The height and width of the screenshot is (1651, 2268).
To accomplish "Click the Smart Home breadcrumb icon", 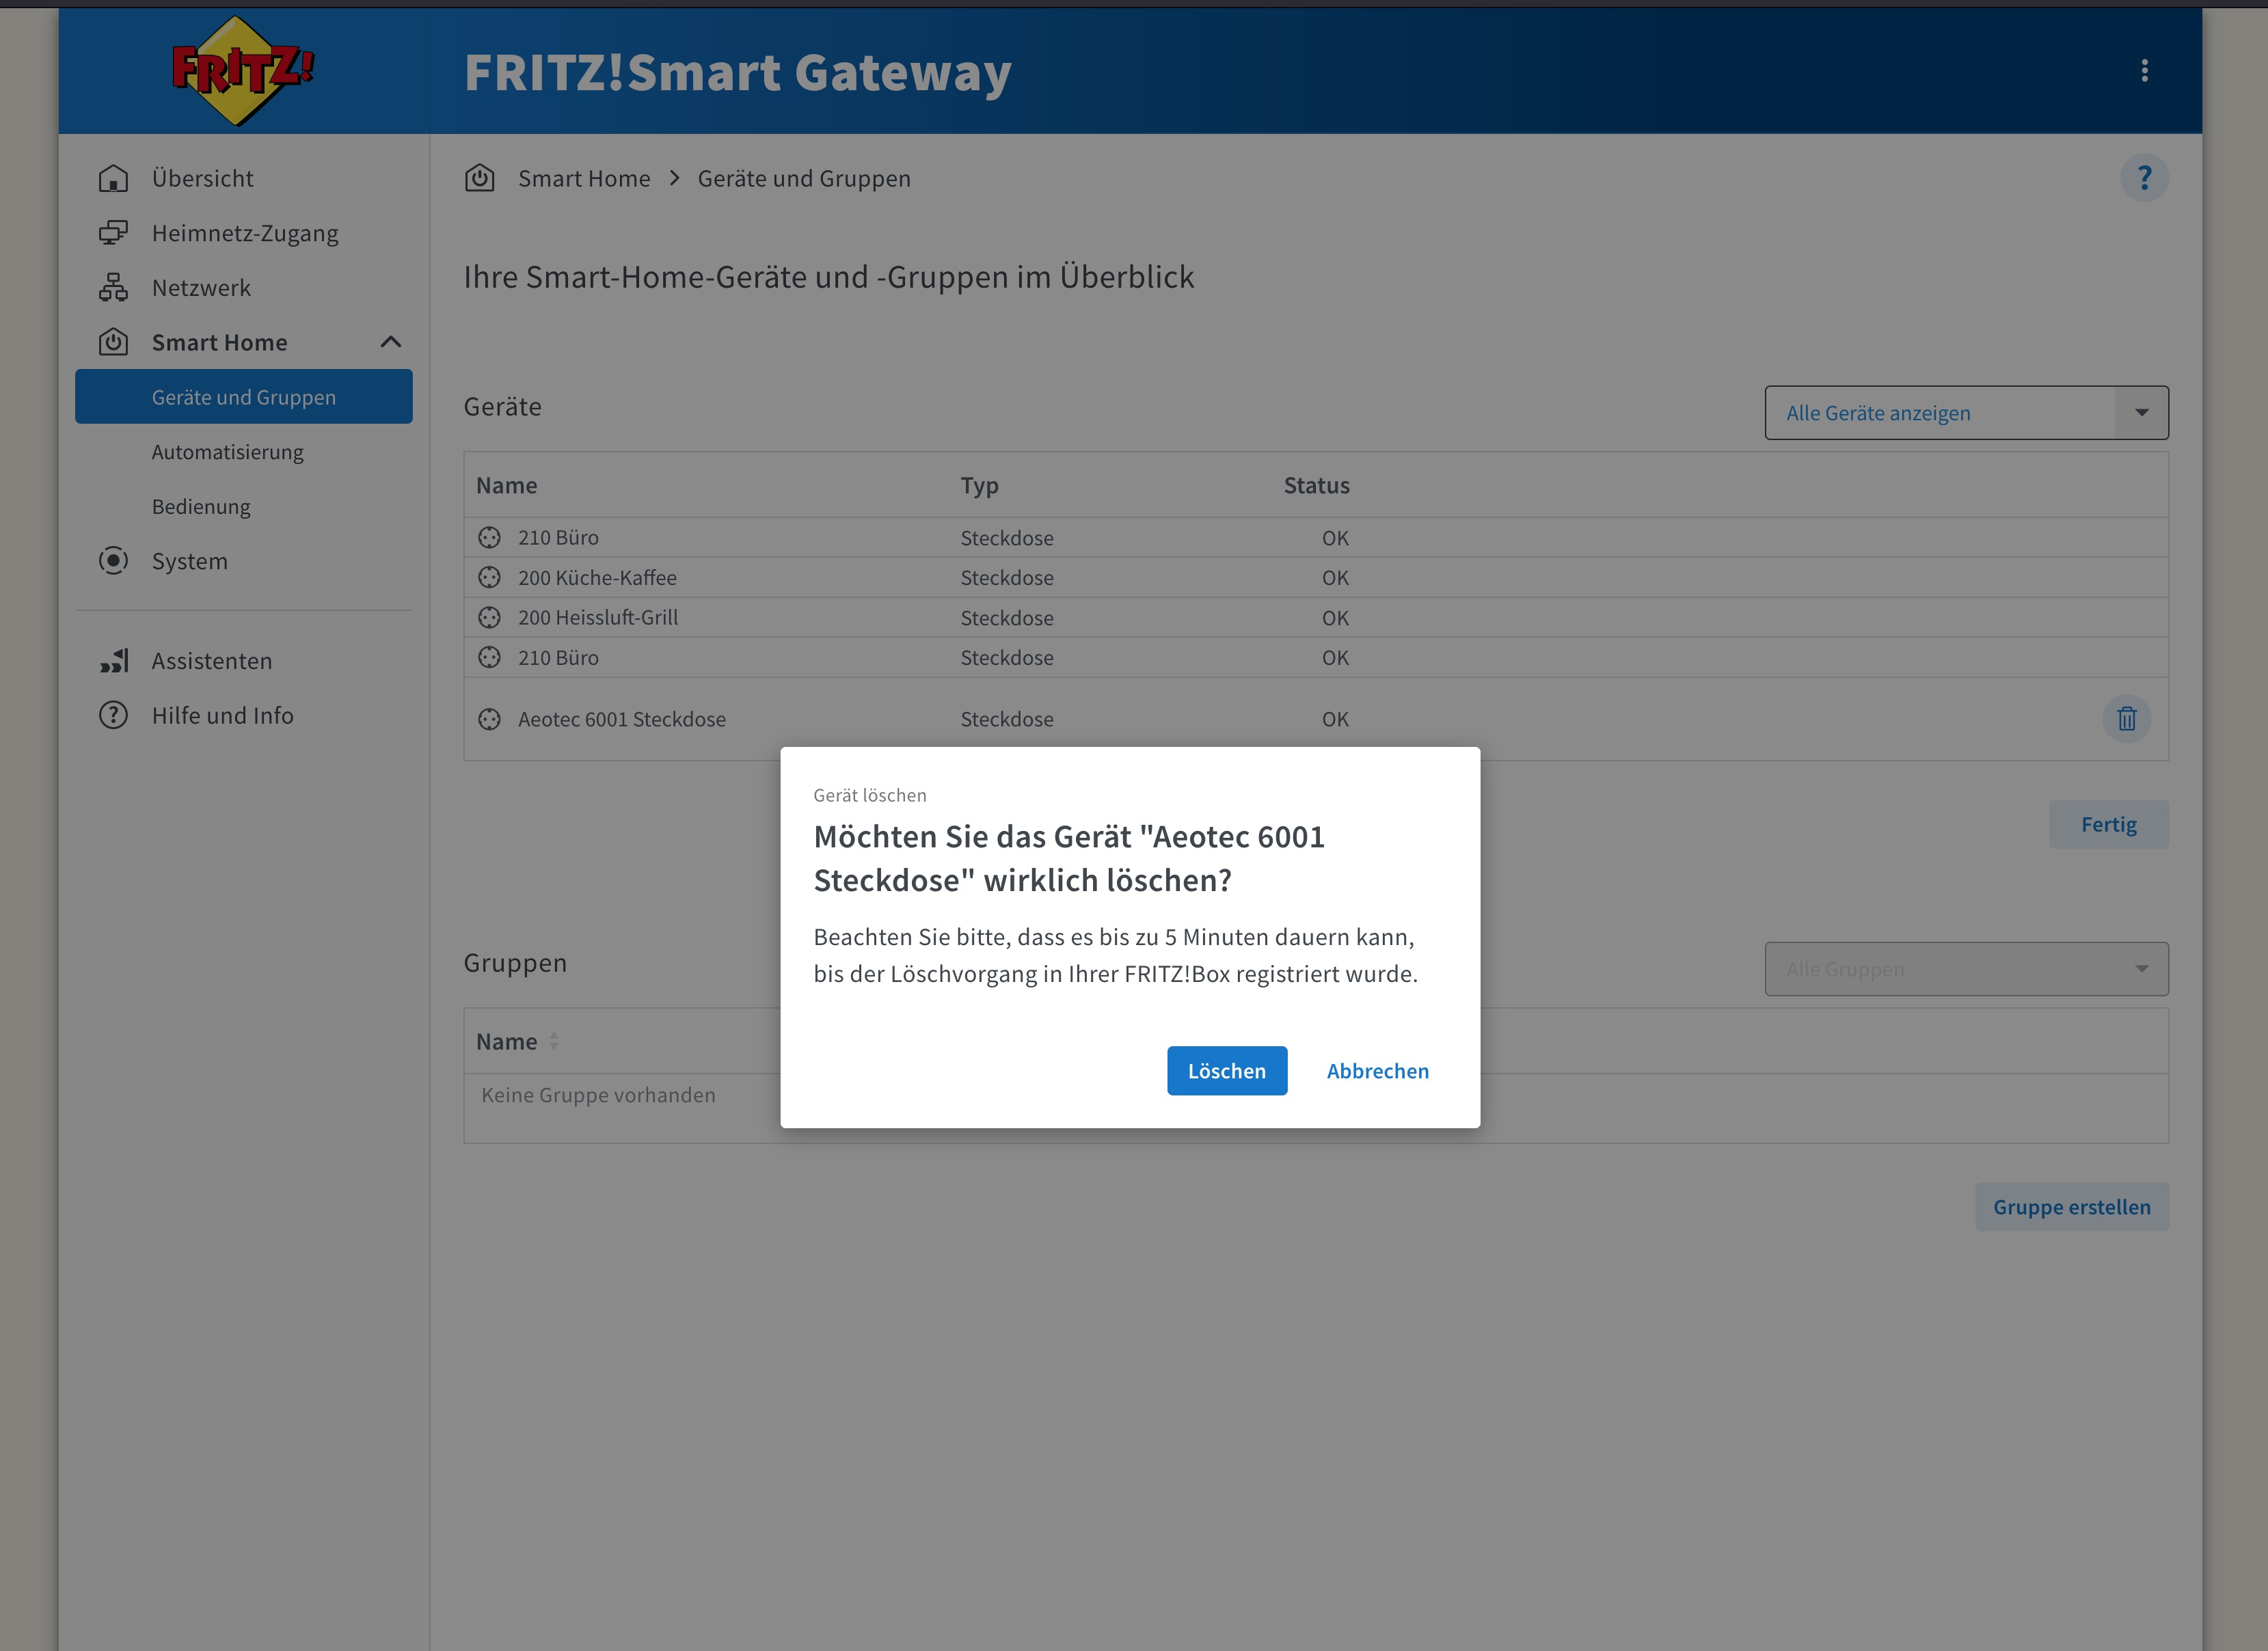I will pyautogui.click(x=480, y=179).
